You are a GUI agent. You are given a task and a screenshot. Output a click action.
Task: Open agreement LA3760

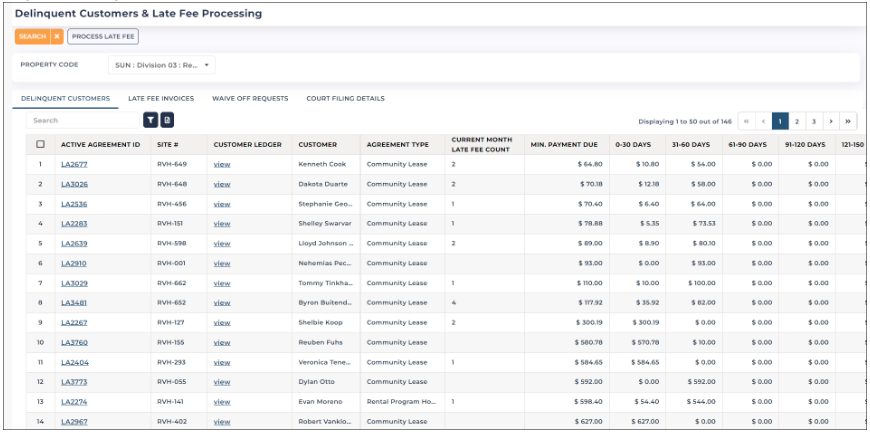coord(74,342)
